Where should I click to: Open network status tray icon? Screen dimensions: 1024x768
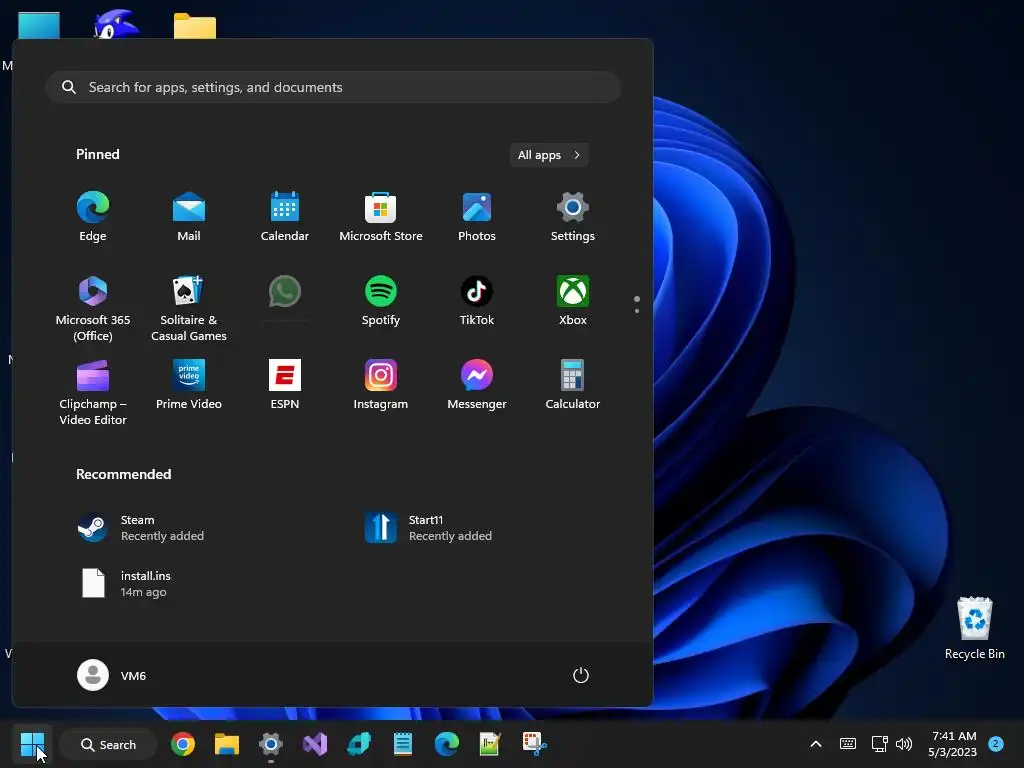[879, 744]
